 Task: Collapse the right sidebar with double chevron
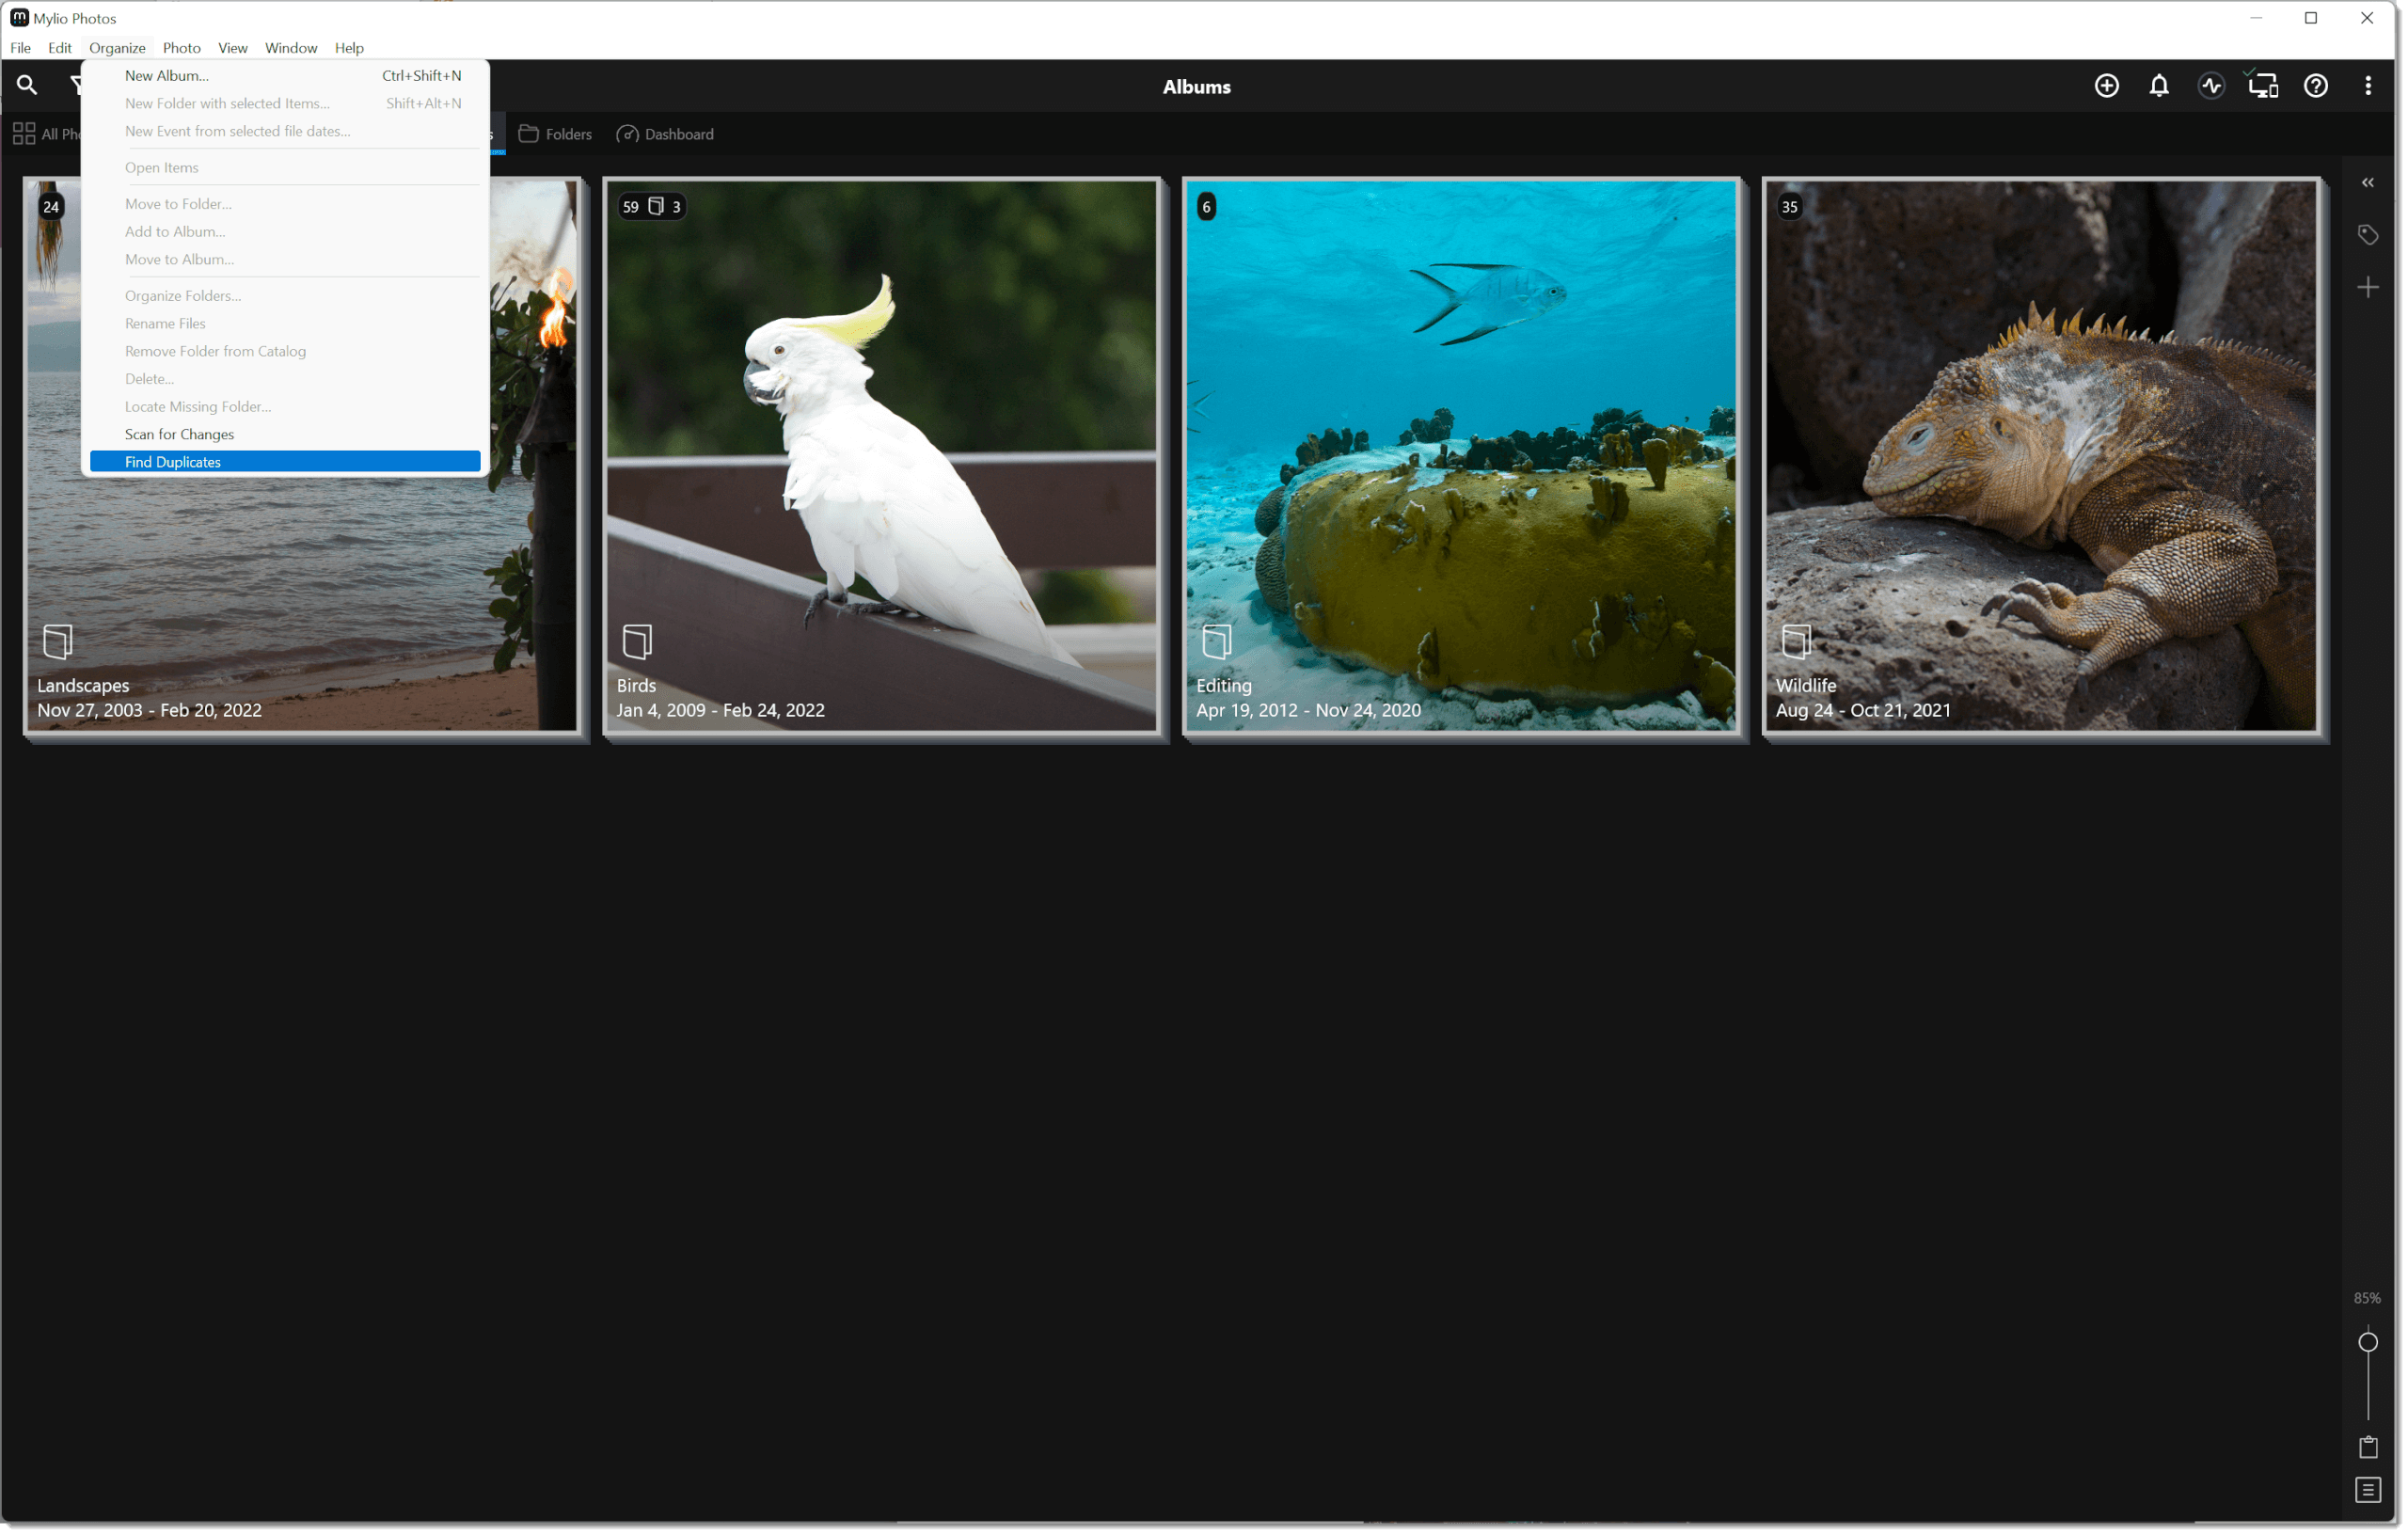point(2367,182)
